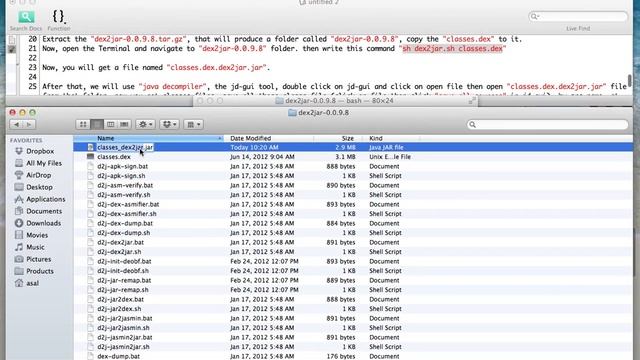Focus the Live Find search field
This screenshot has height=360, width=640.
(x=578, y=16)
